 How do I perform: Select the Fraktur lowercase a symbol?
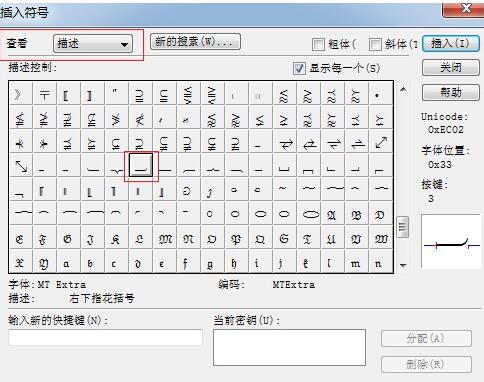click(68, 262)
